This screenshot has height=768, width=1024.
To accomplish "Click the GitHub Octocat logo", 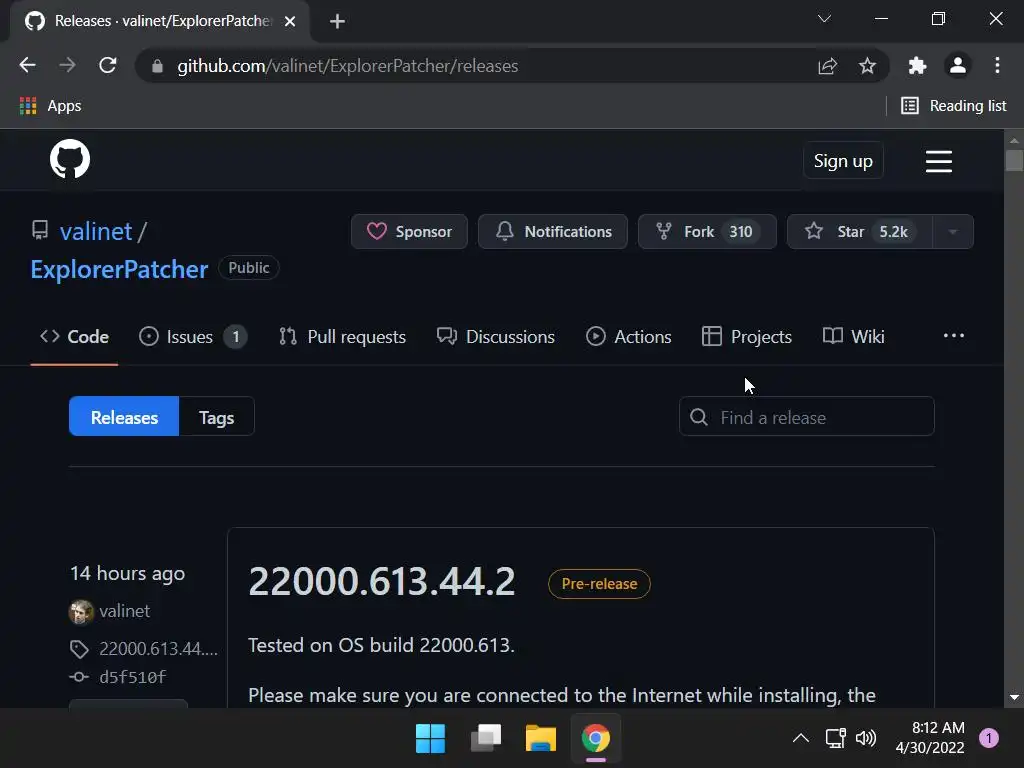I will point(70,159).
